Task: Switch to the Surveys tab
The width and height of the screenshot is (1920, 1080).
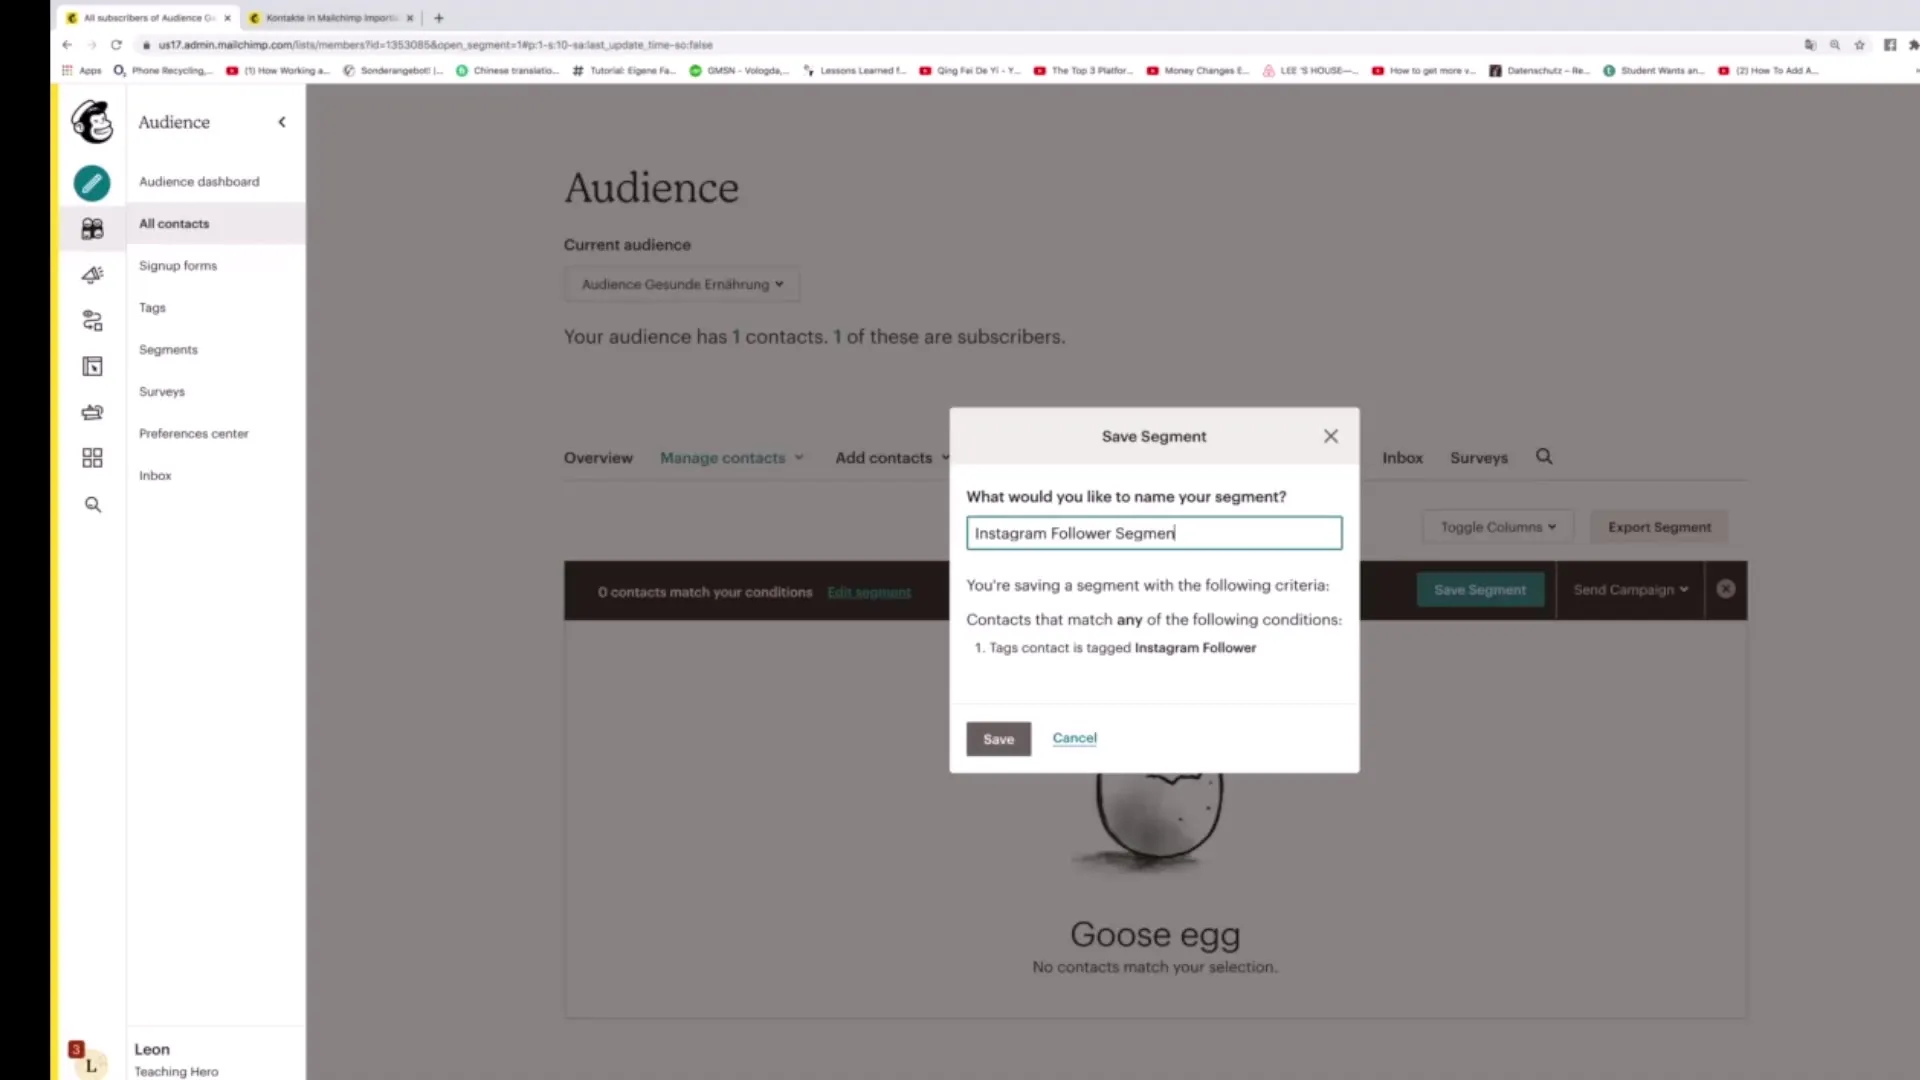Action: (x=1479, y=458)
